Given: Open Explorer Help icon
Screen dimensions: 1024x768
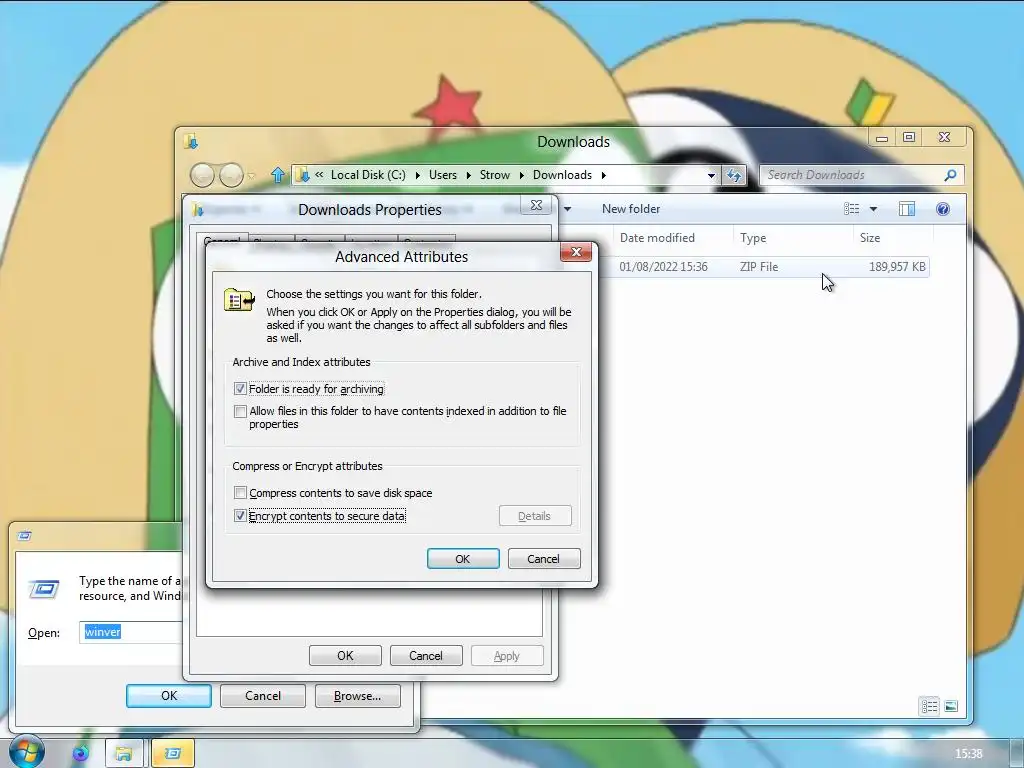Looking at the screenshot, I should tap(942, 209).
